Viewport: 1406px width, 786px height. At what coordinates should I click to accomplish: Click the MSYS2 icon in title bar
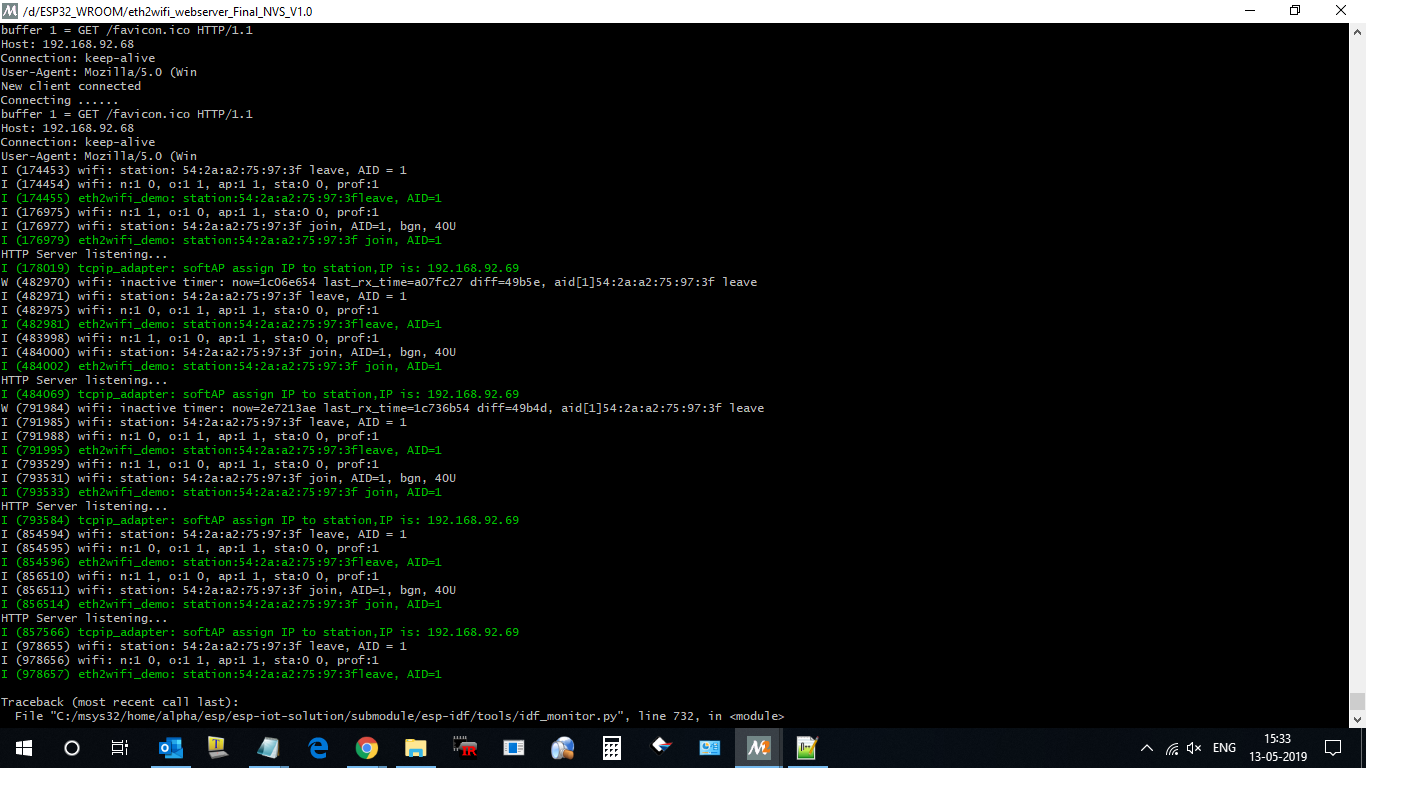(10, 11)
